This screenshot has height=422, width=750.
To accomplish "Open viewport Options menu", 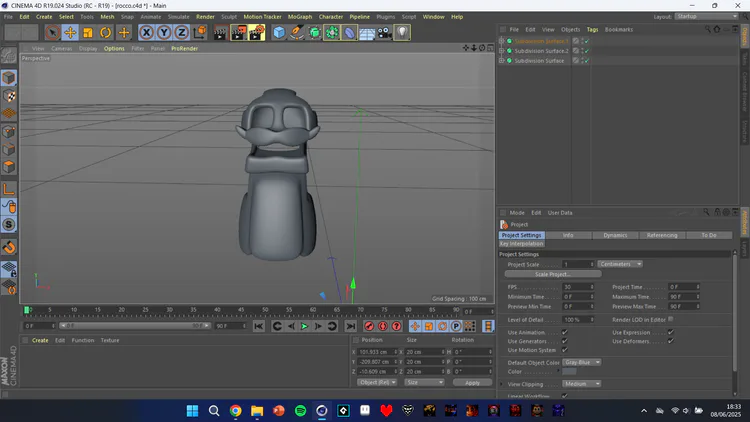I will click(x=114, y=48).
